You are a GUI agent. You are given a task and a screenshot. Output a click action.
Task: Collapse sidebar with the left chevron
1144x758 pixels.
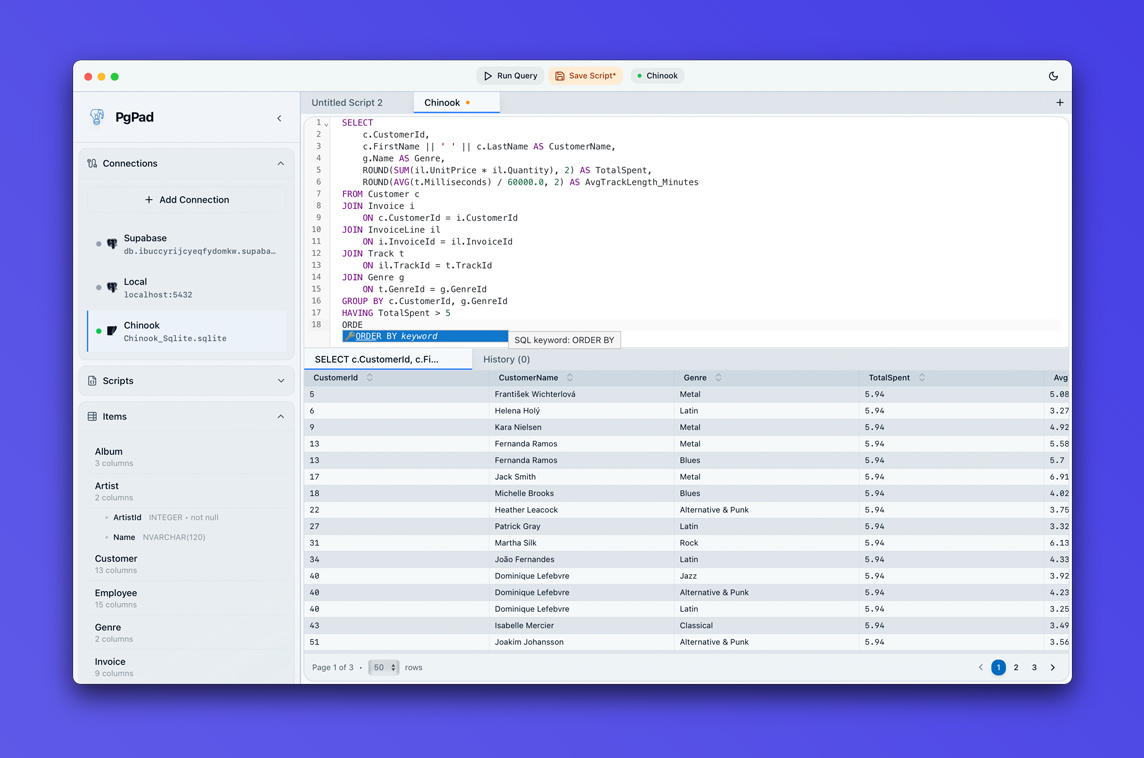[x=279, y=118]
